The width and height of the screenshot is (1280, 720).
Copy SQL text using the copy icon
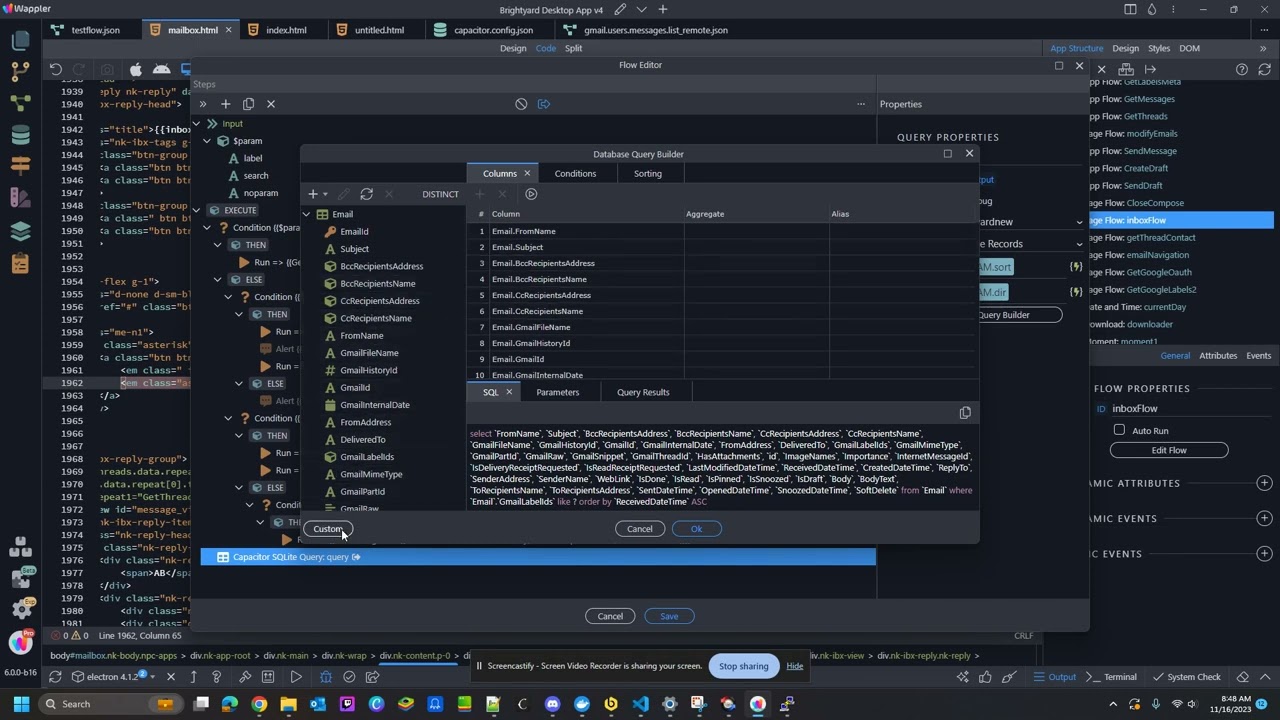coord(965,413)
